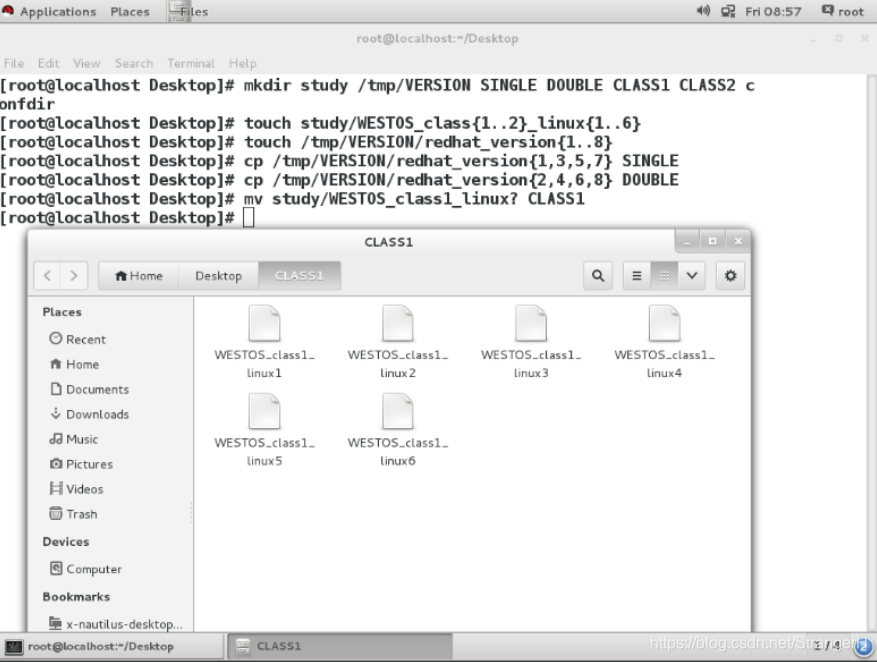
Task: Open x-nautilus-desktop bookmark
Action: [116, 624]
